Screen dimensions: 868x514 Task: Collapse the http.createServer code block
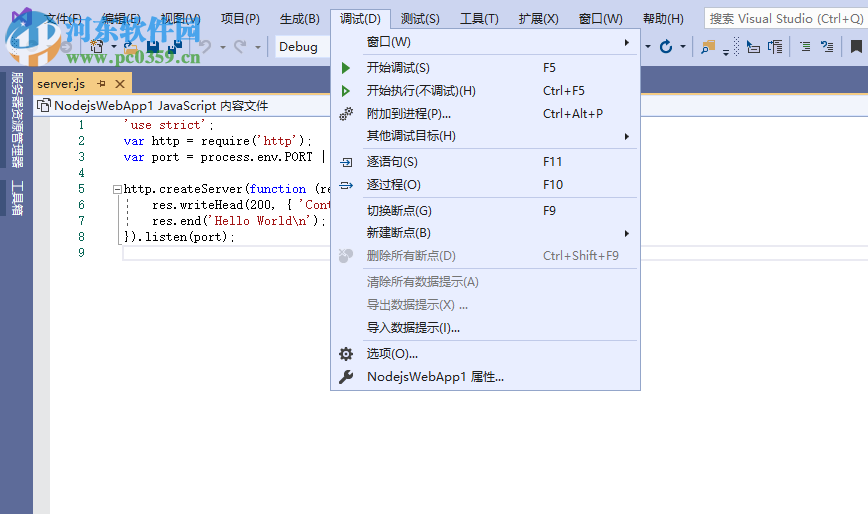click(117, 189)
